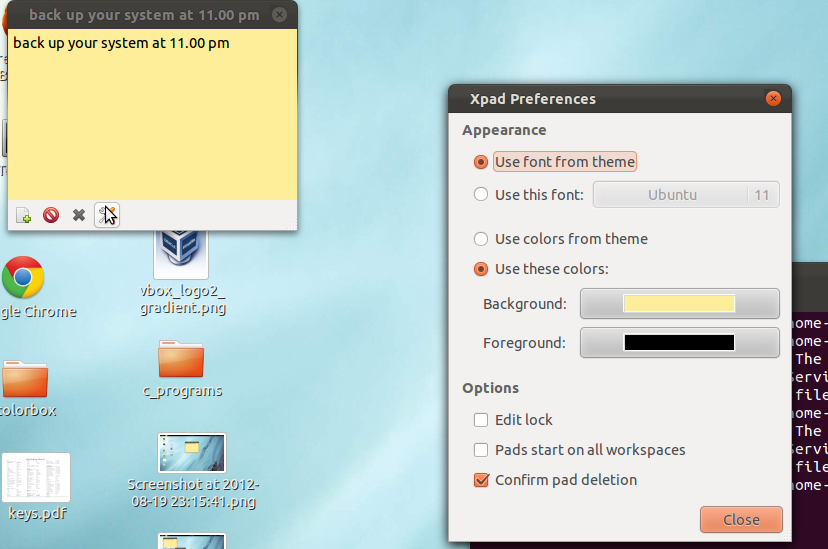
Task: Click the red delete pad icon
Action: [51, 215]
